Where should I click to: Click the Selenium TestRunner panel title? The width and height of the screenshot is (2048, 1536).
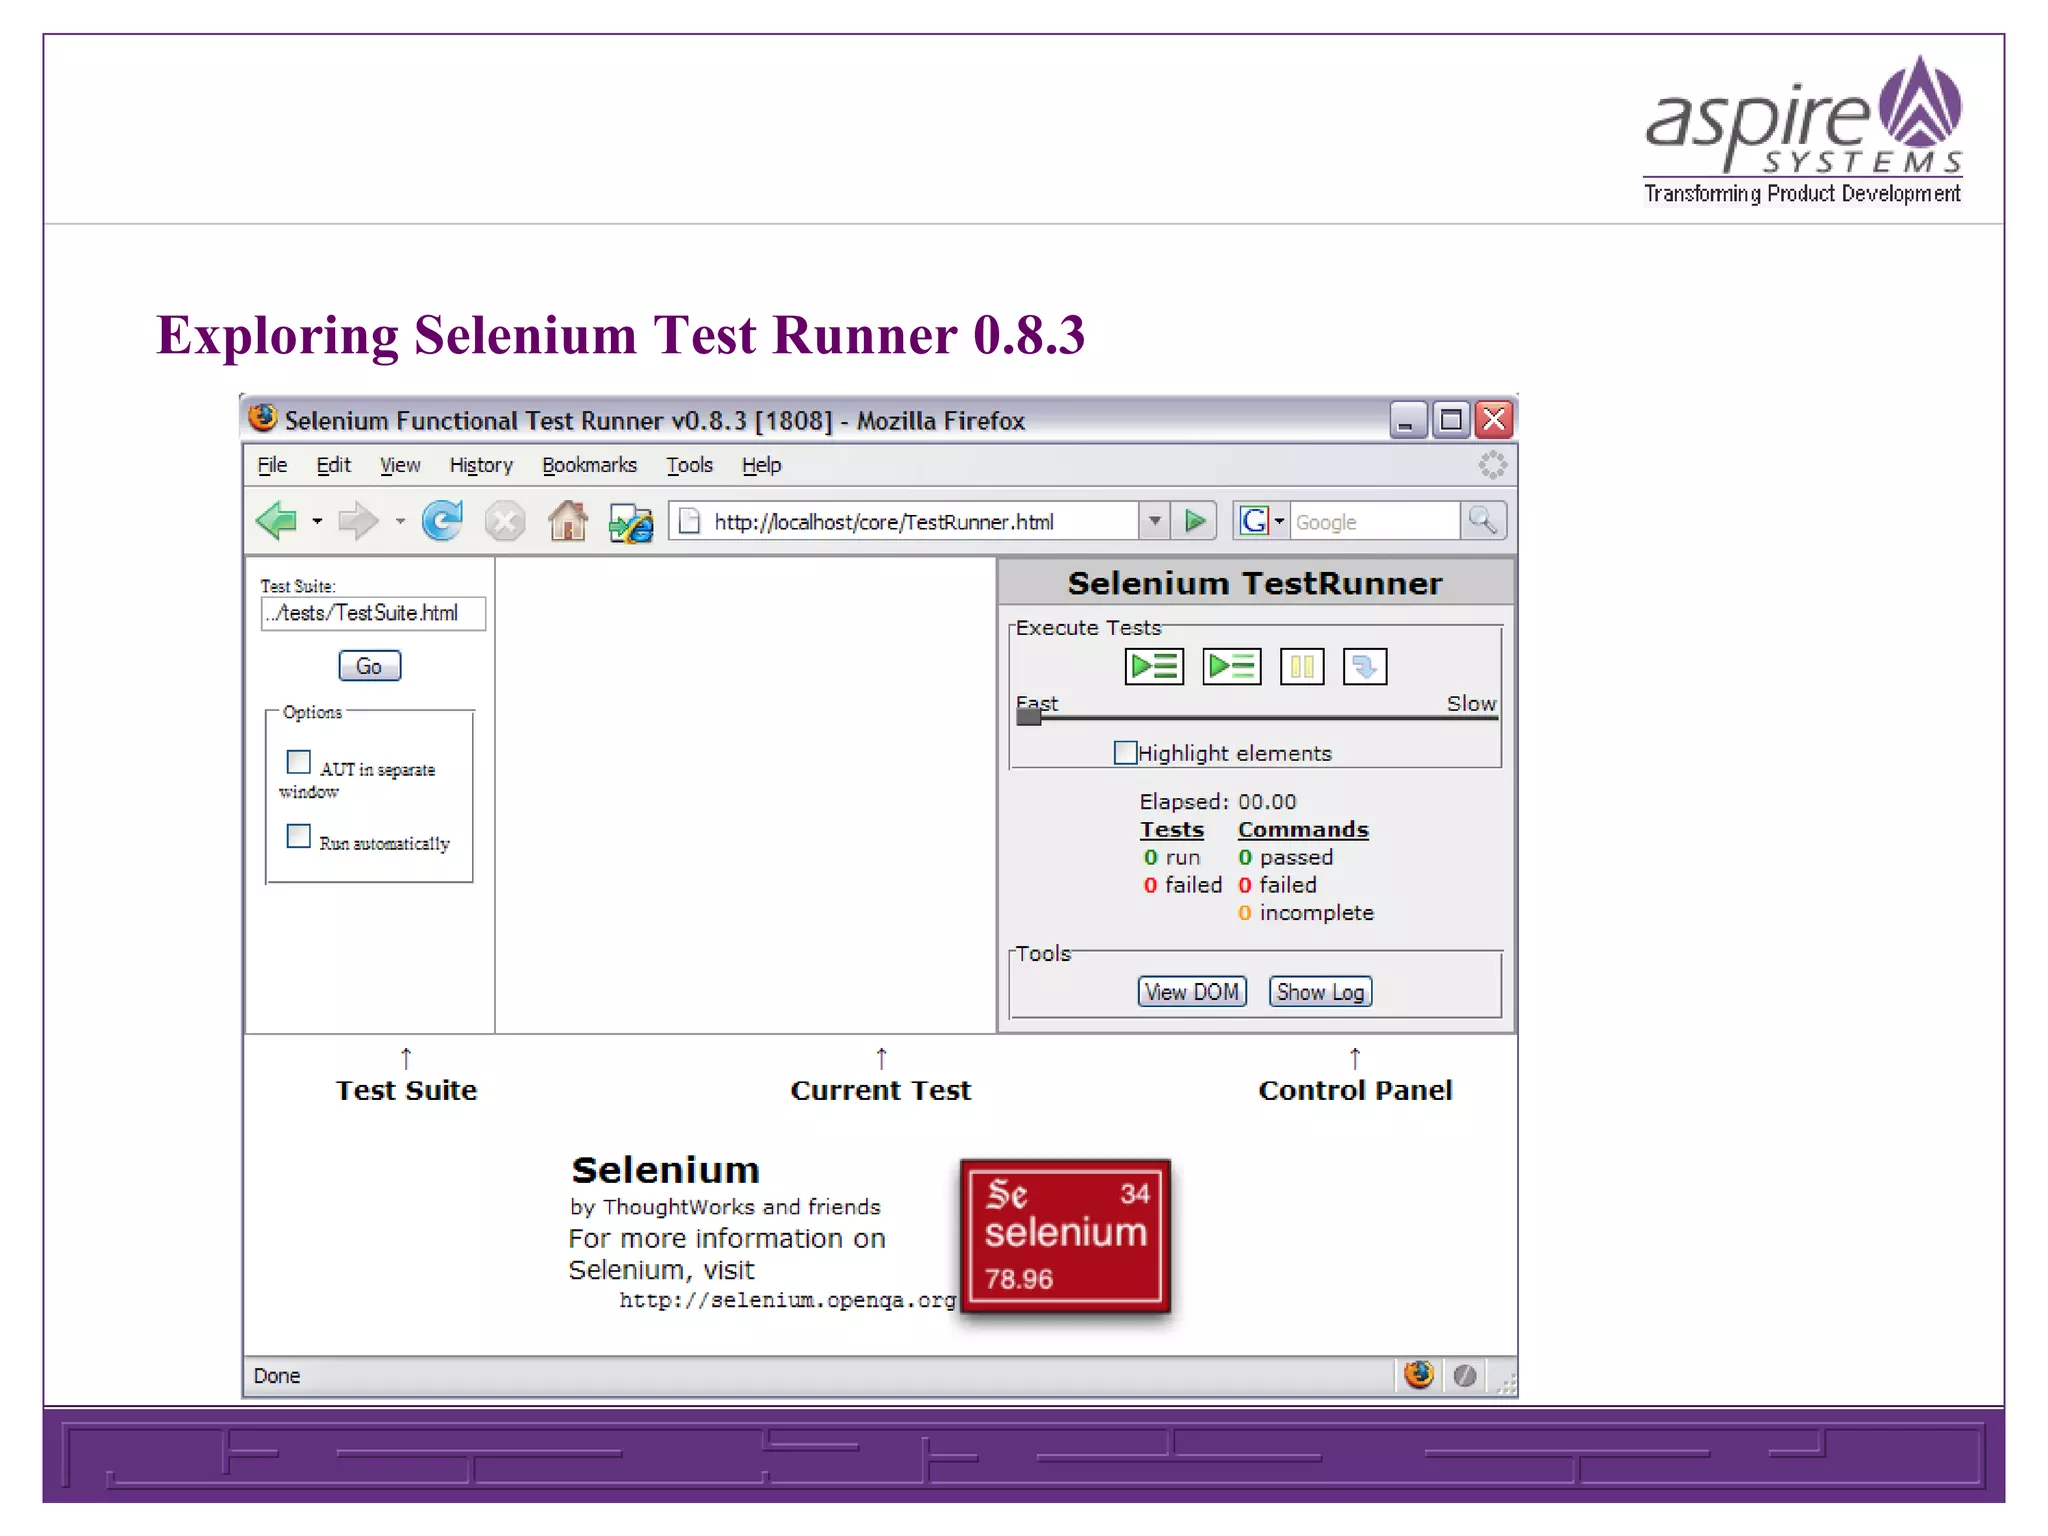point(1255,583)
